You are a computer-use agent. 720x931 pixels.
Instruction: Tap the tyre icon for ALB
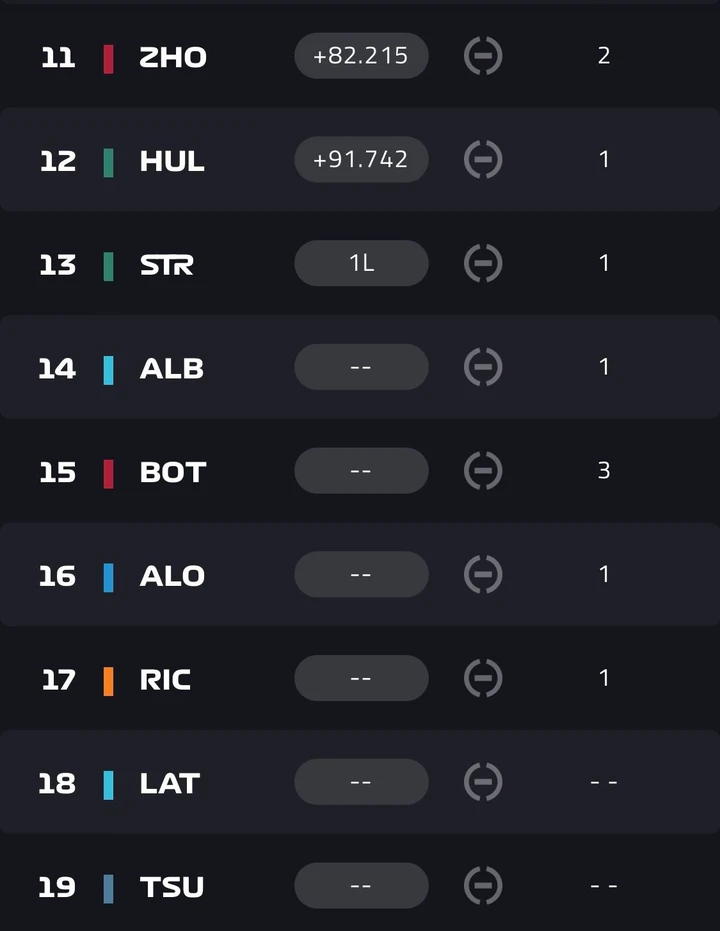click(483, 367)
